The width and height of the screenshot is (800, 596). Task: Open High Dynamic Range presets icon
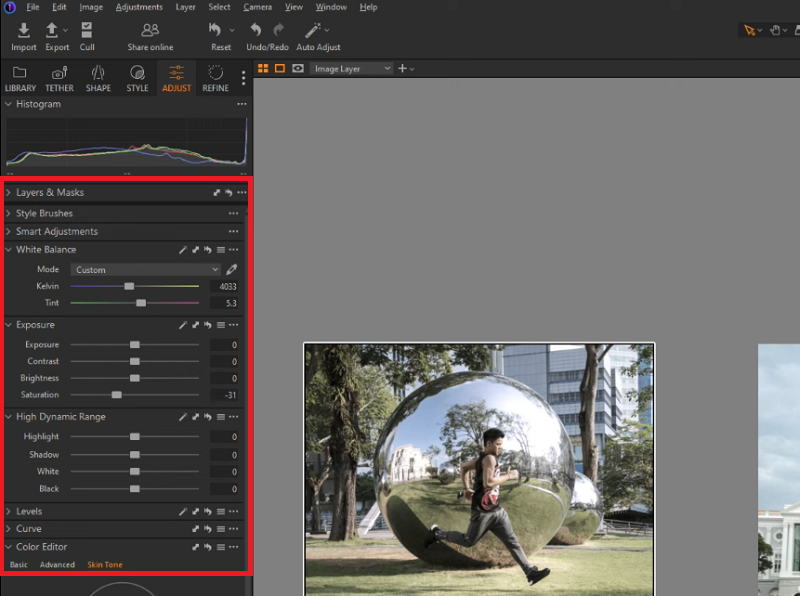(x=221, y=417)
